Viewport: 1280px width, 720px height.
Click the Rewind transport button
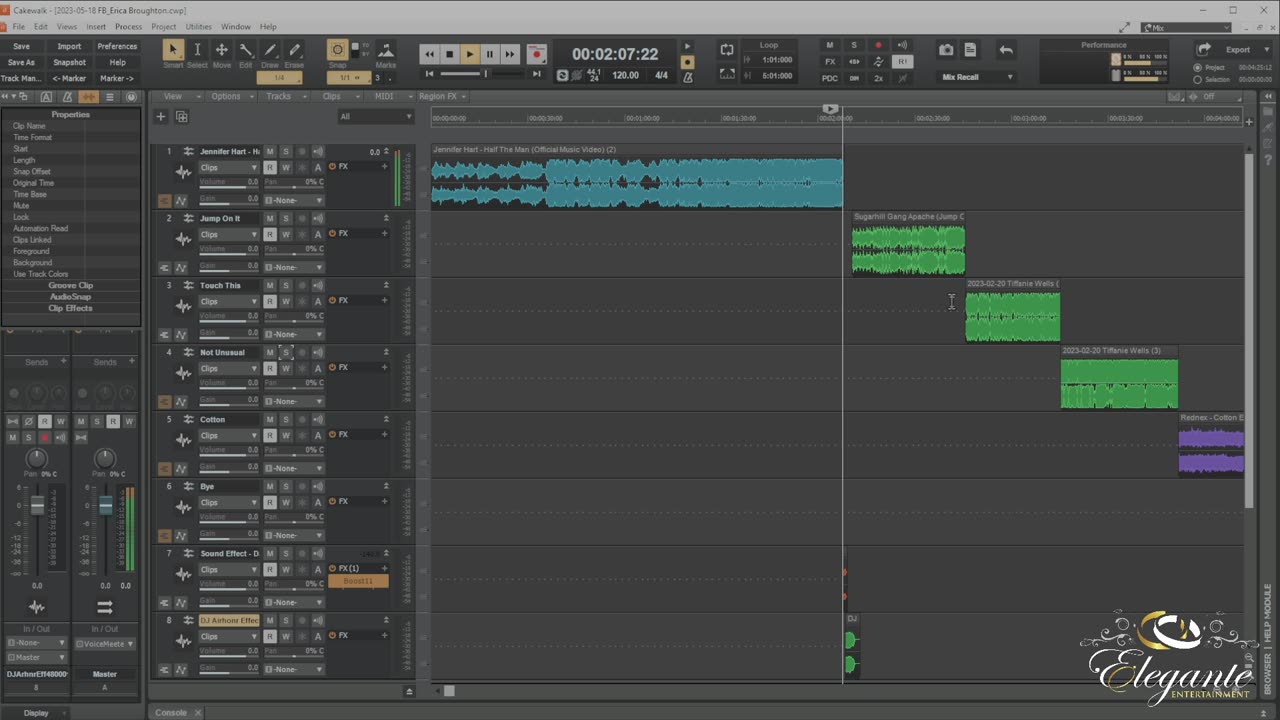(x=429, y=54)
